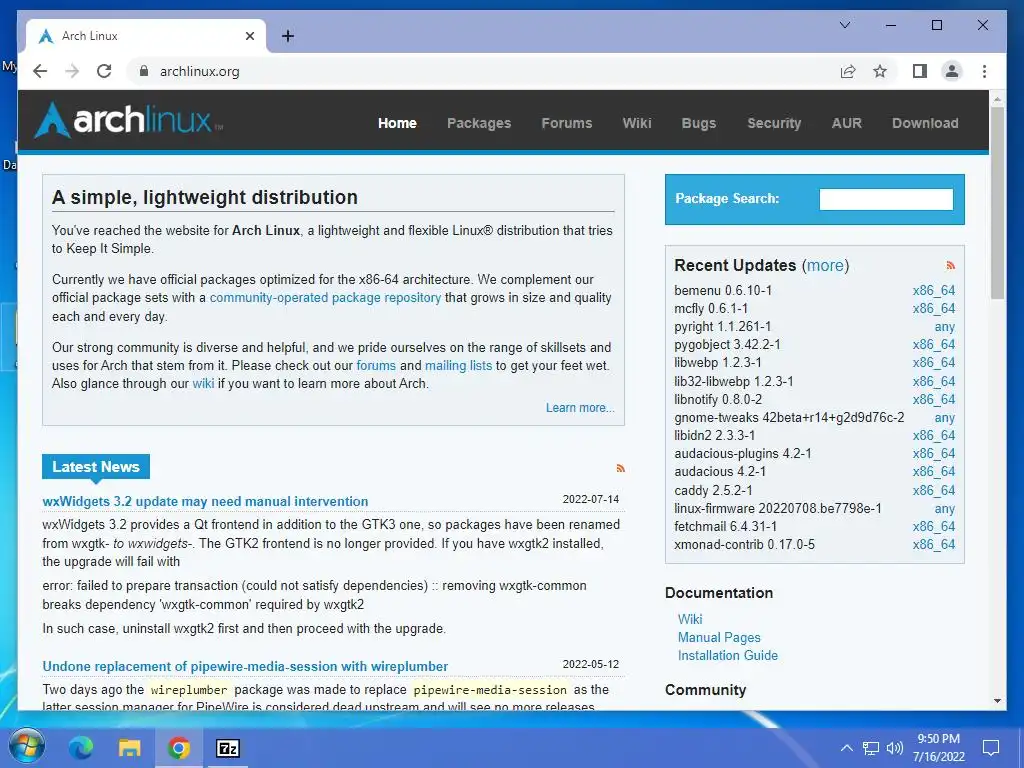This screenshot has width=1024, height=768.
Task: Open the Chrome three-dot menu
Action: [984, 71]
